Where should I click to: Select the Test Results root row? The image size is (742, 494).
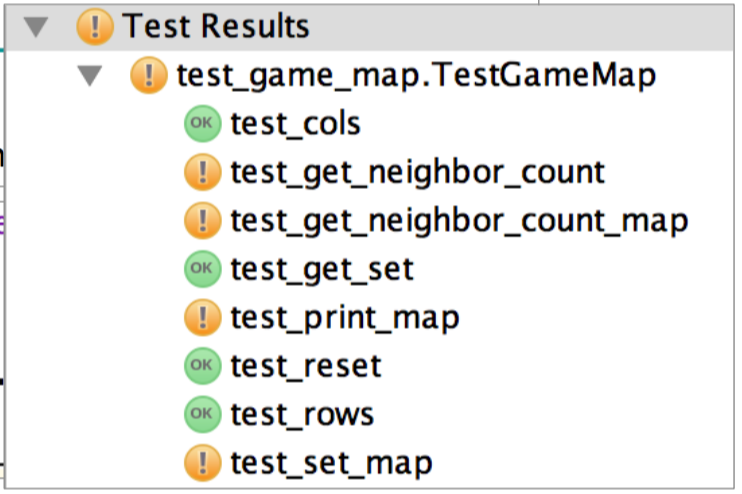[216, 27]
